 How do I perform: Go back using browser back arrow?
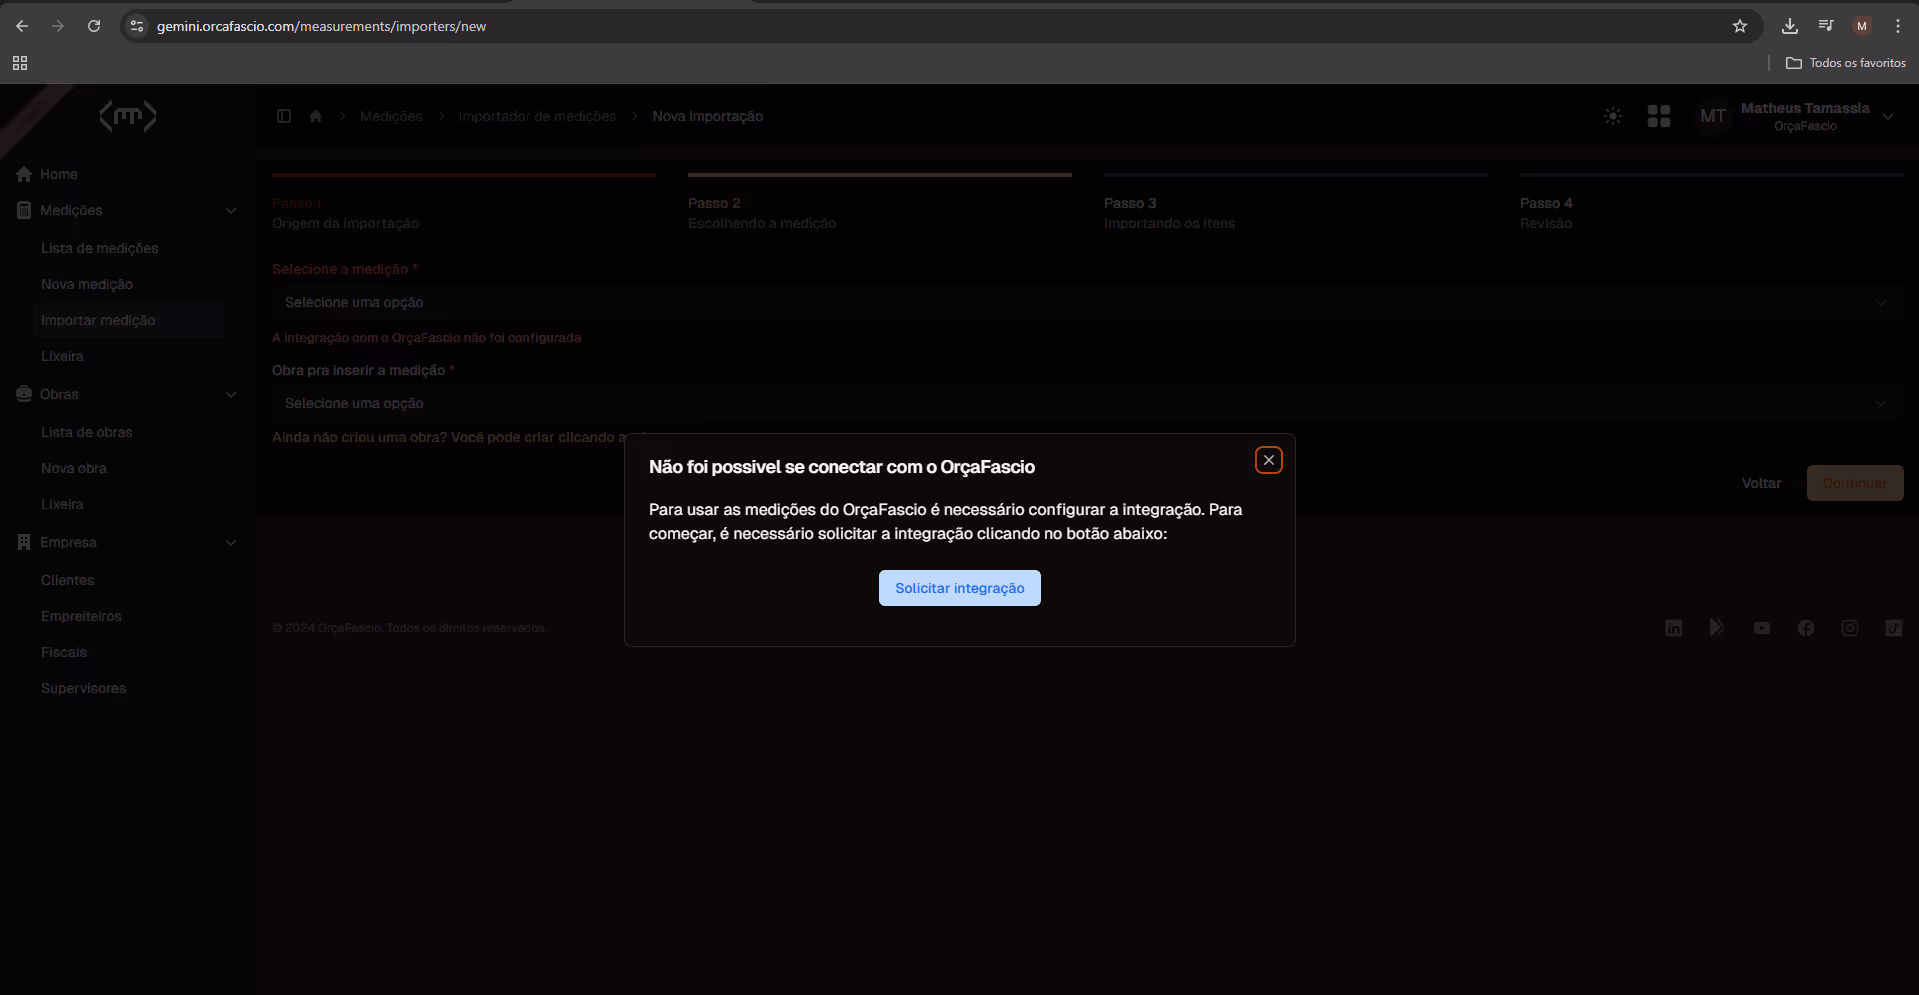[x=22, y=26]
